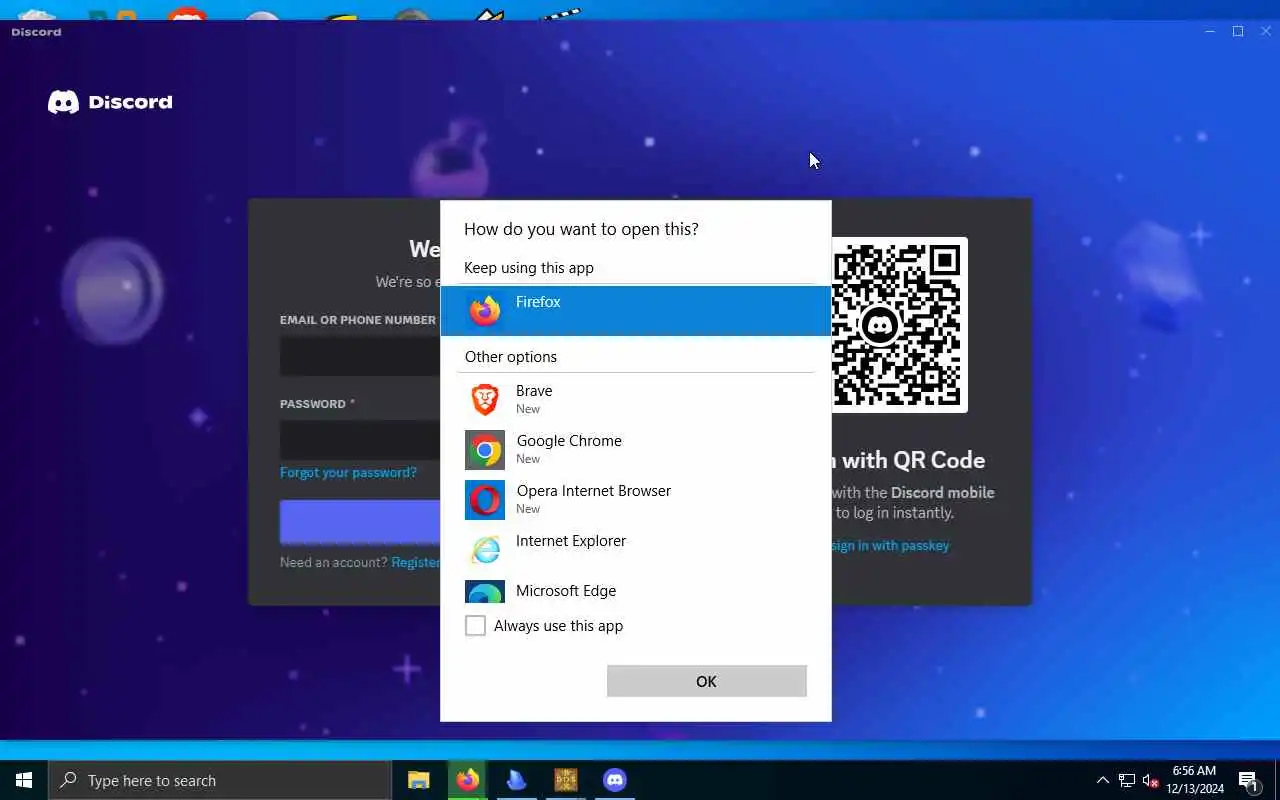
Task: Select the 'Google Chrome' name text
Action: tap(569, 440)
